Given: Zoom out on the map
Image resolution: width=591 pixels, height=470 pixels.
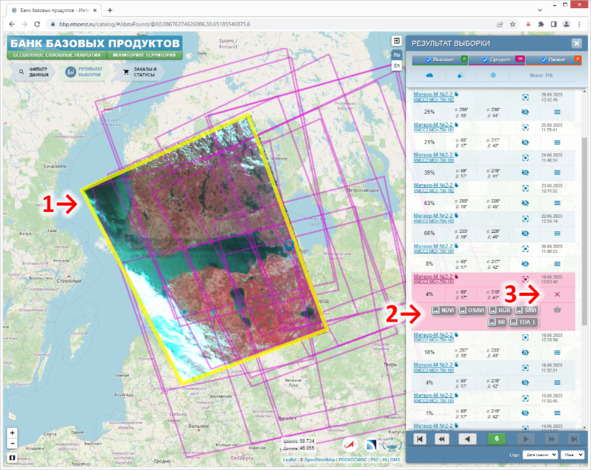Looking at the screenshot, I should [x=12, y=443].
